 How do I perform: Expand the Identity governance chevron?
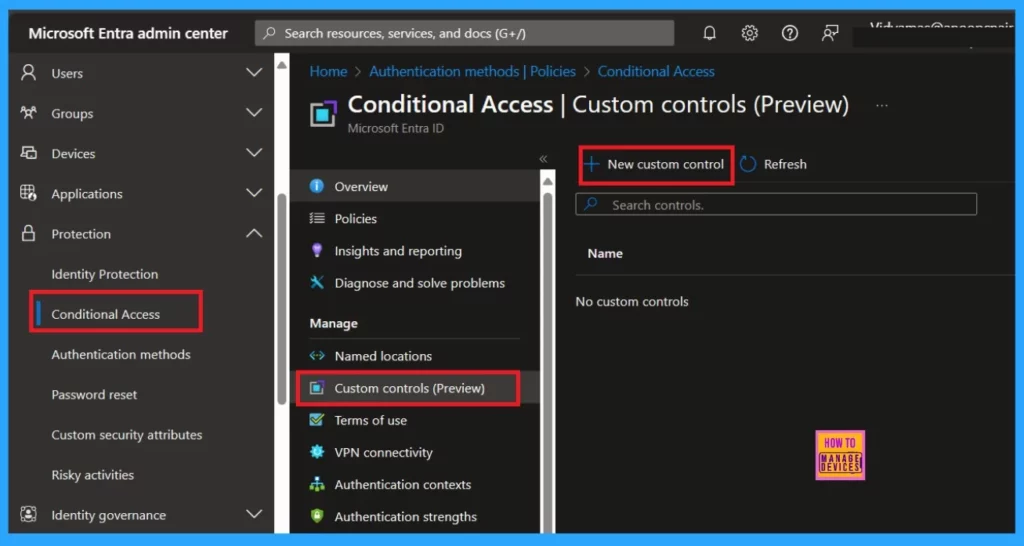coord(254,515)
